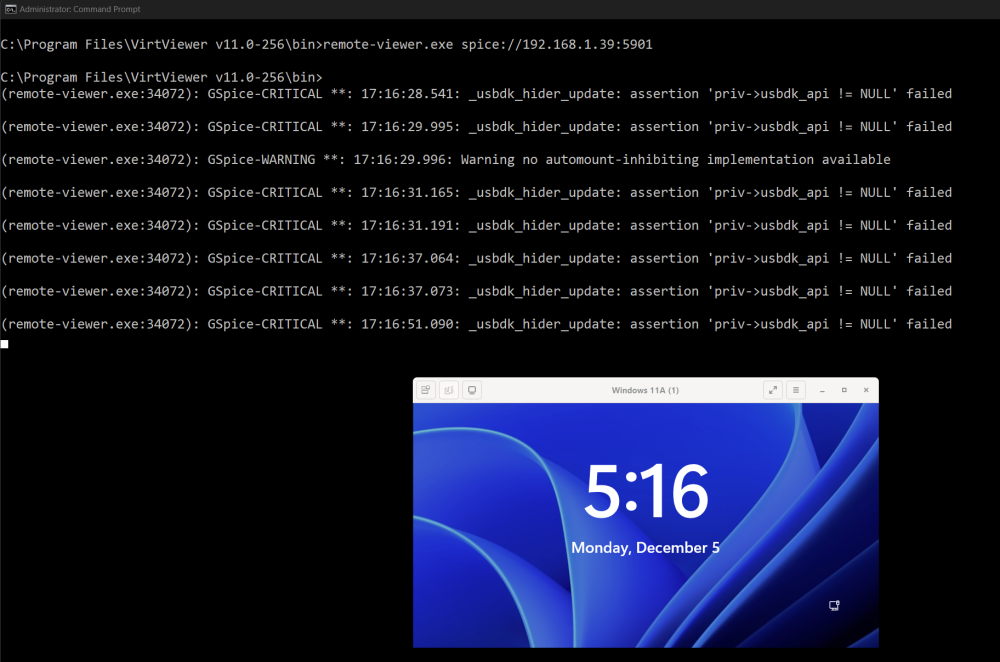The image size is (1000, 662).
Task: Click the Monday, December 5 date text
Action: click(x=645, y=548)
